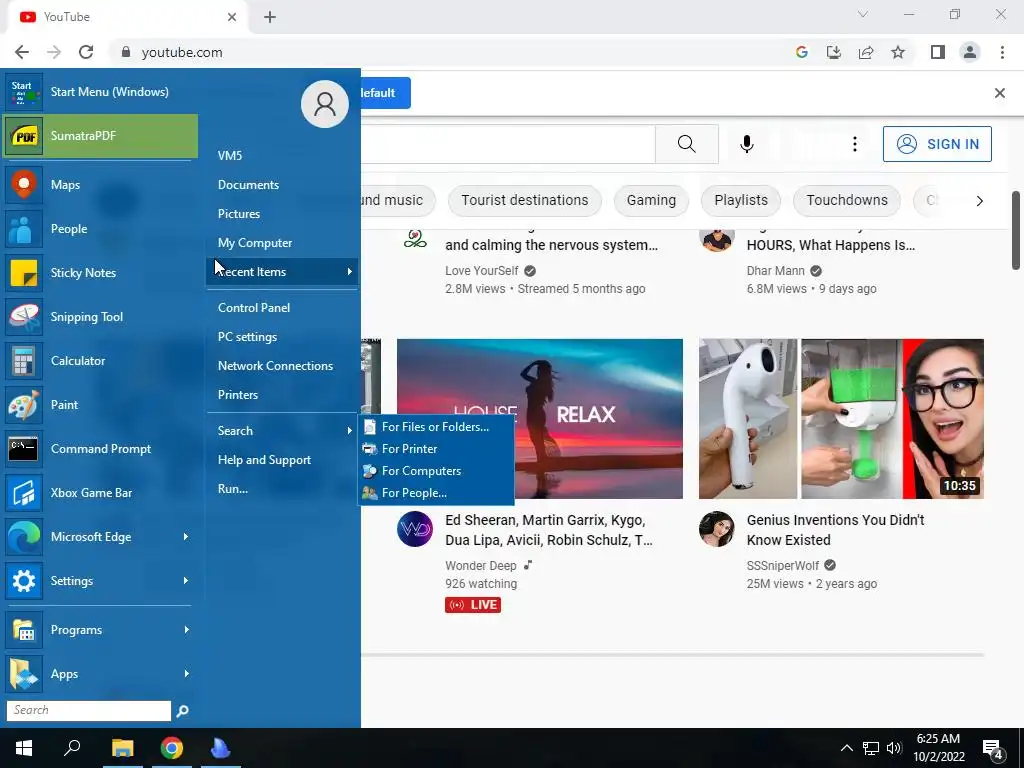Launch Xbox Game Bar icon
1024x768 pixels.
pos(24,493)
